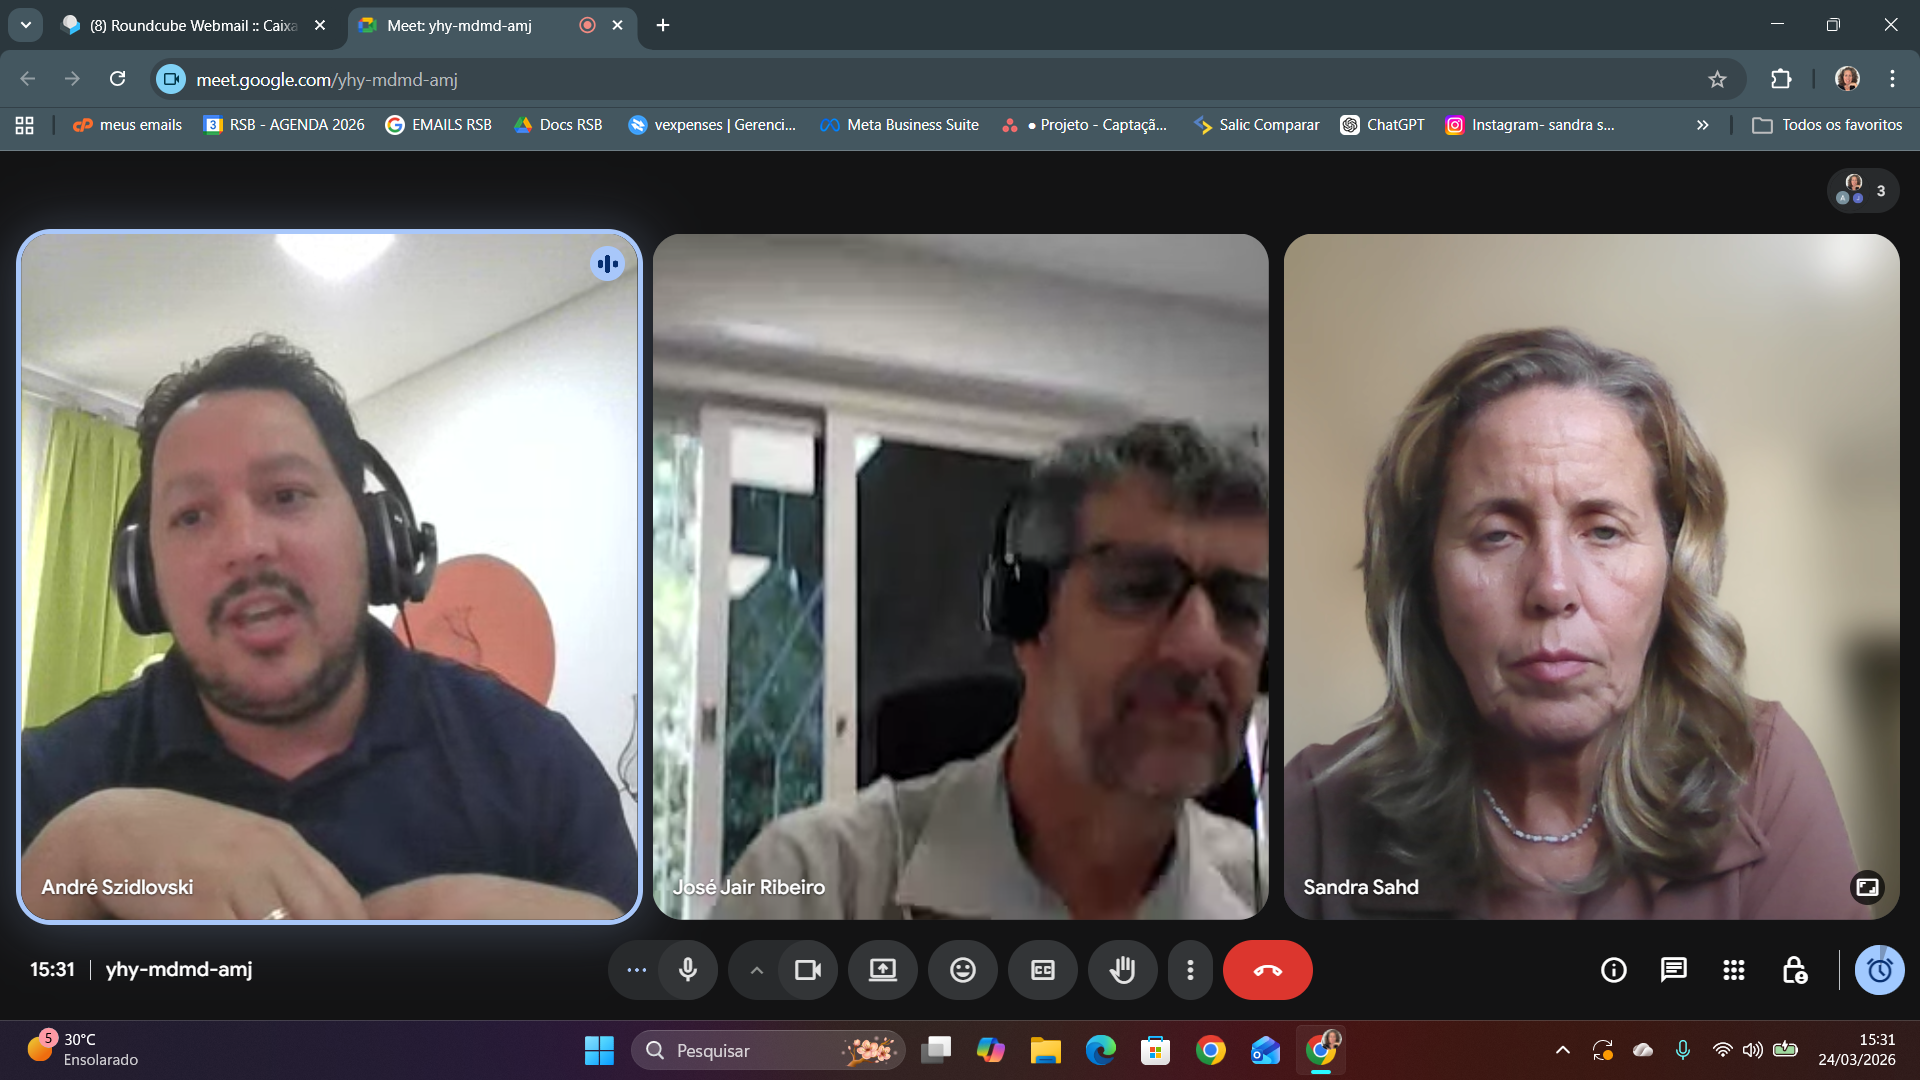Screen dimensions: 1920x1080
Task: Click the Sandra Sahd video tile
Action: point(1590,576)
